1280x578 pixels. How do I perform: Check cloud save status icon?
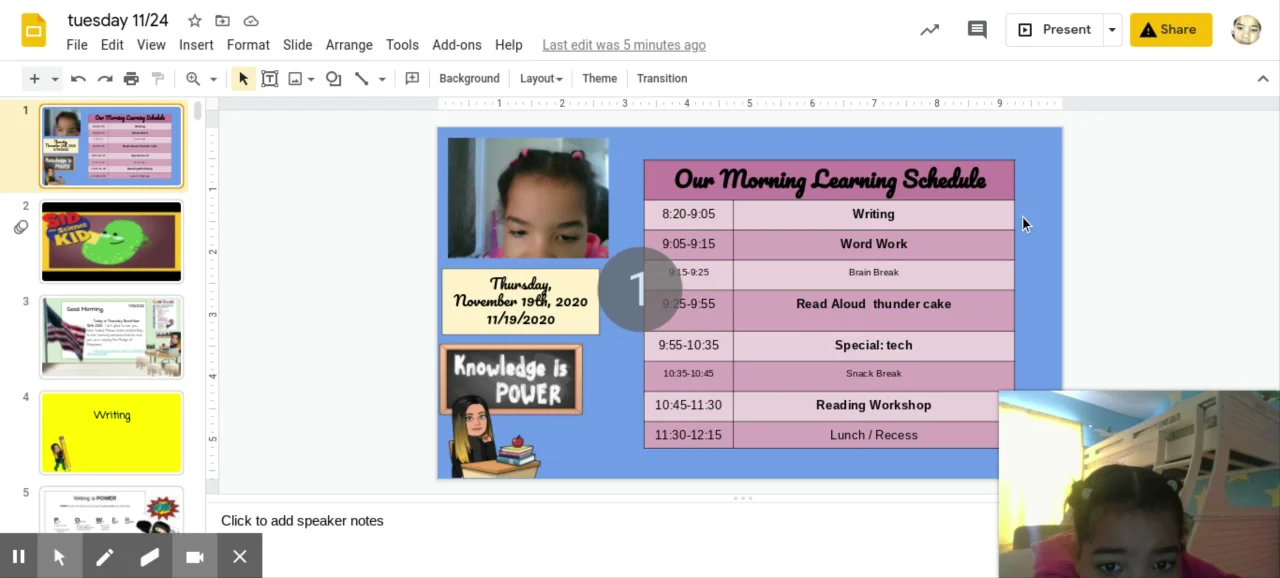pyautogui.click(x=251, y=21)
